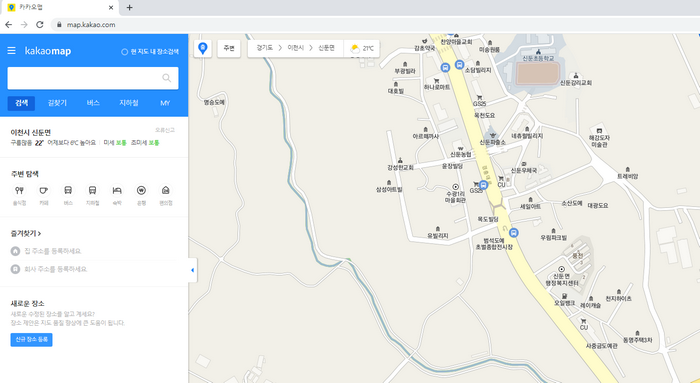The width and height of the screenshot is (700, 383).
Task: Select the 카카오맵 browser tab
Action: coord(60,8)
